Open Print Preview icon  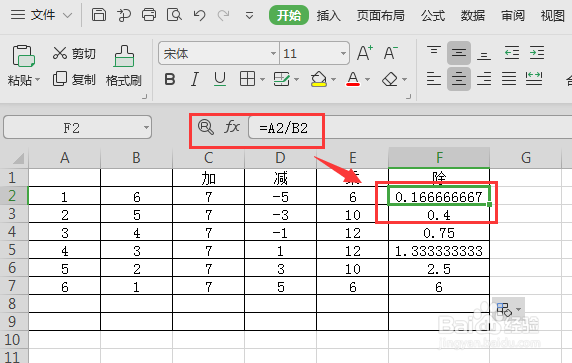click(x=174, y=15)
